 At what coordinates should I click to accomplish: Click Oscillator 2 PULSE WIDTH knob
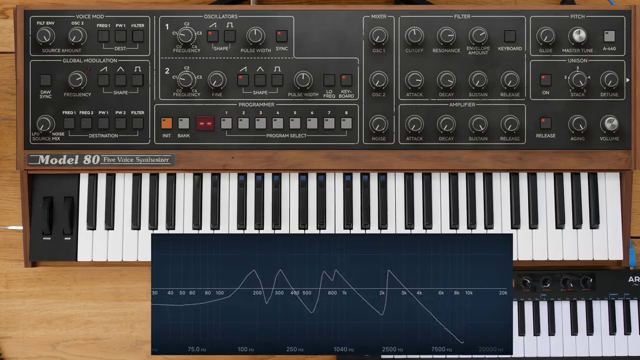coord(303,80)
